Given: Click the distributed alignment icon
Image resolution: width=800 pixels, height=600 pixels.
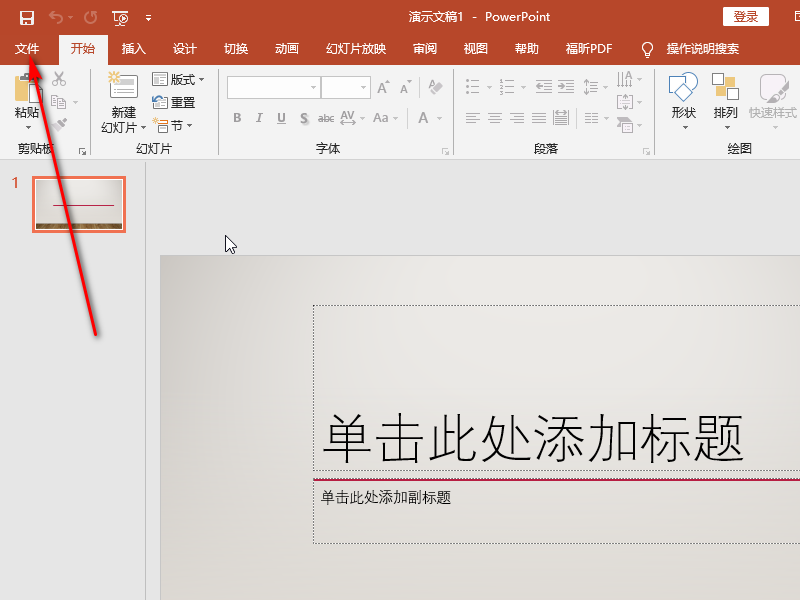Looking at the screenshot, I should click(561, 118).
